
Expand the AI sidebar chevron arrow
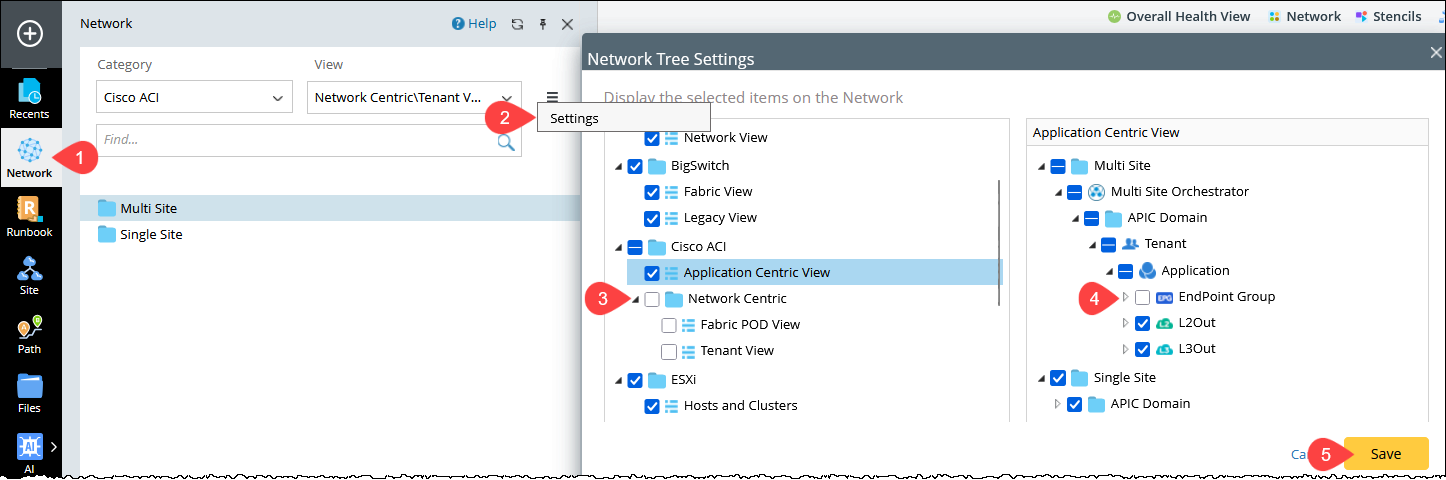(x=54, y=446)
